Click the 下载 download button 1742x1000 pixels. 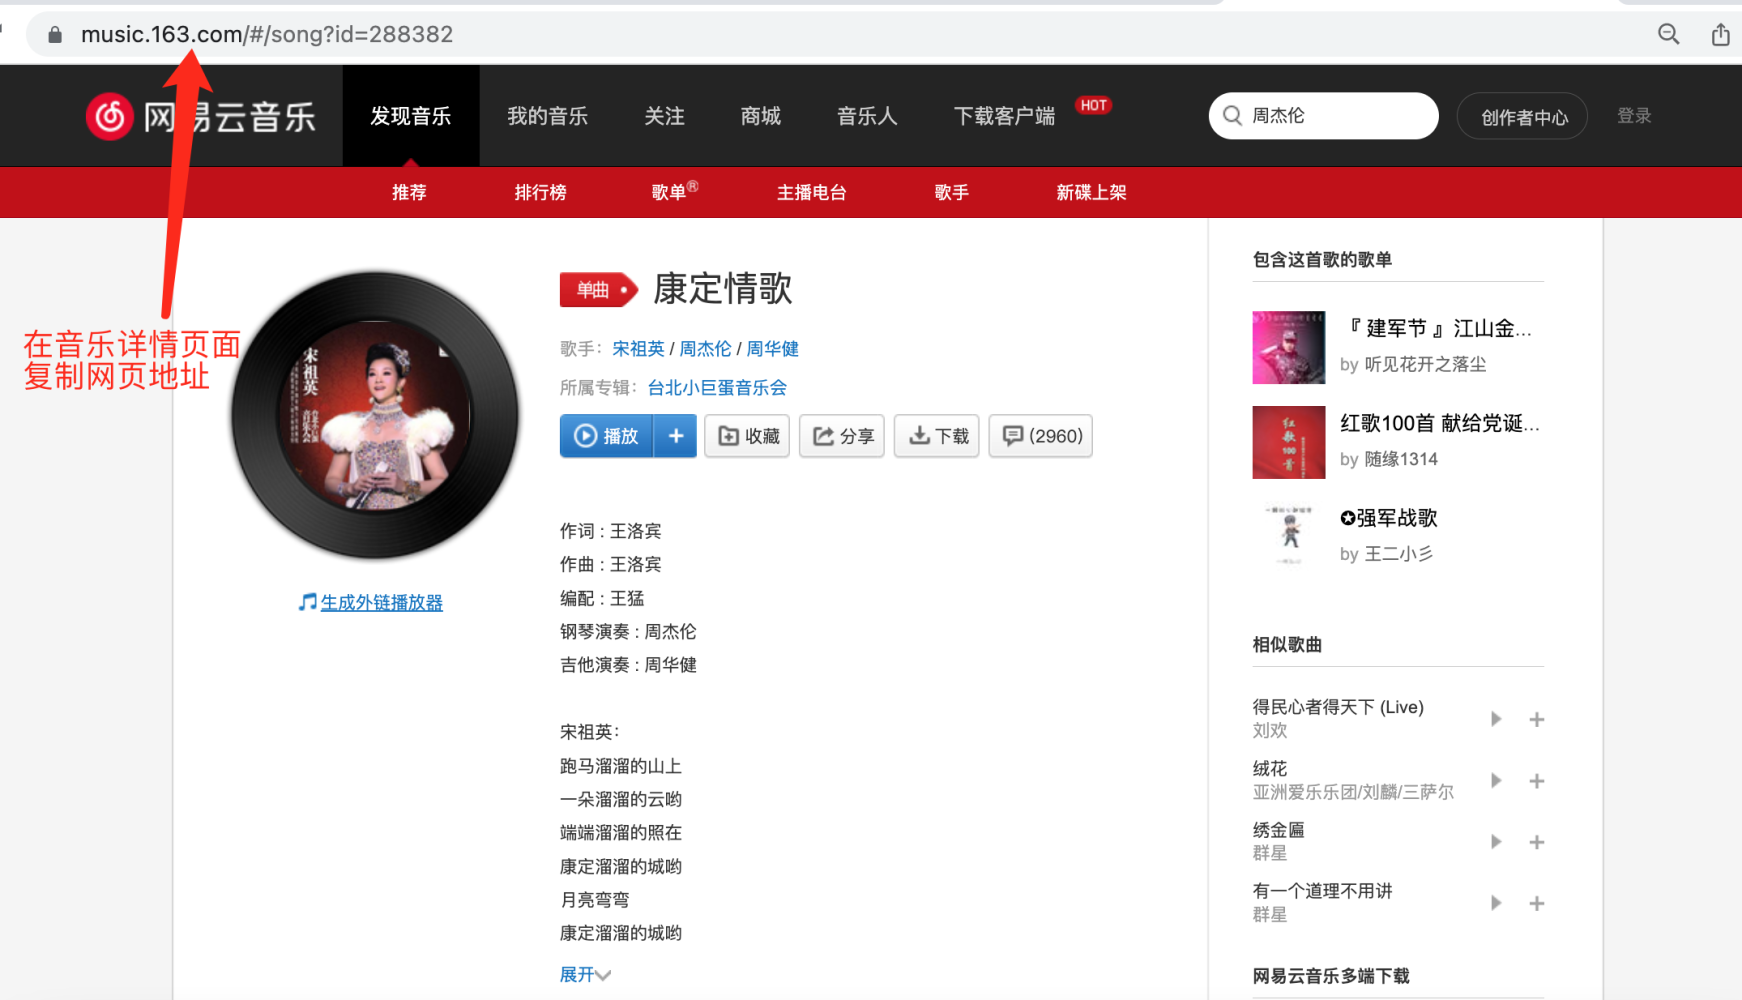click(937, 436)
